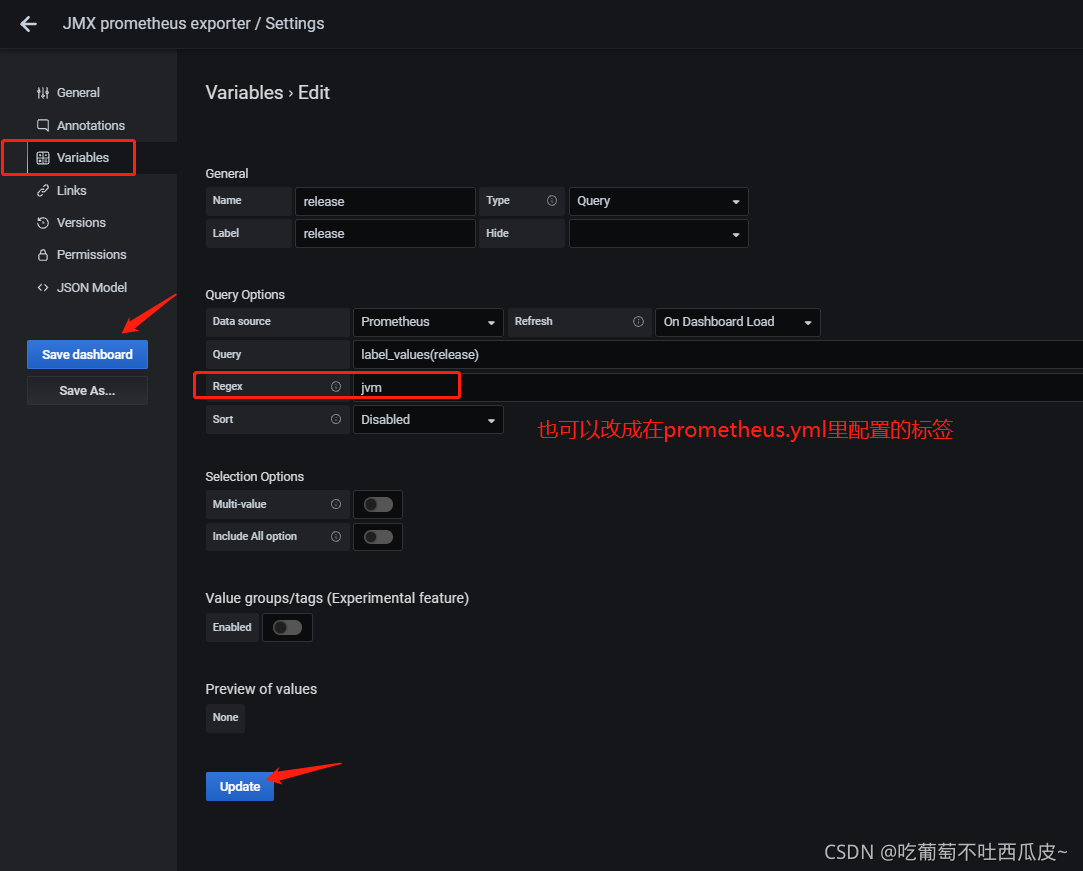The width and height of the screenshot is (1083, 871).
Task: Open the Hide dropdown
Action: 658,233
